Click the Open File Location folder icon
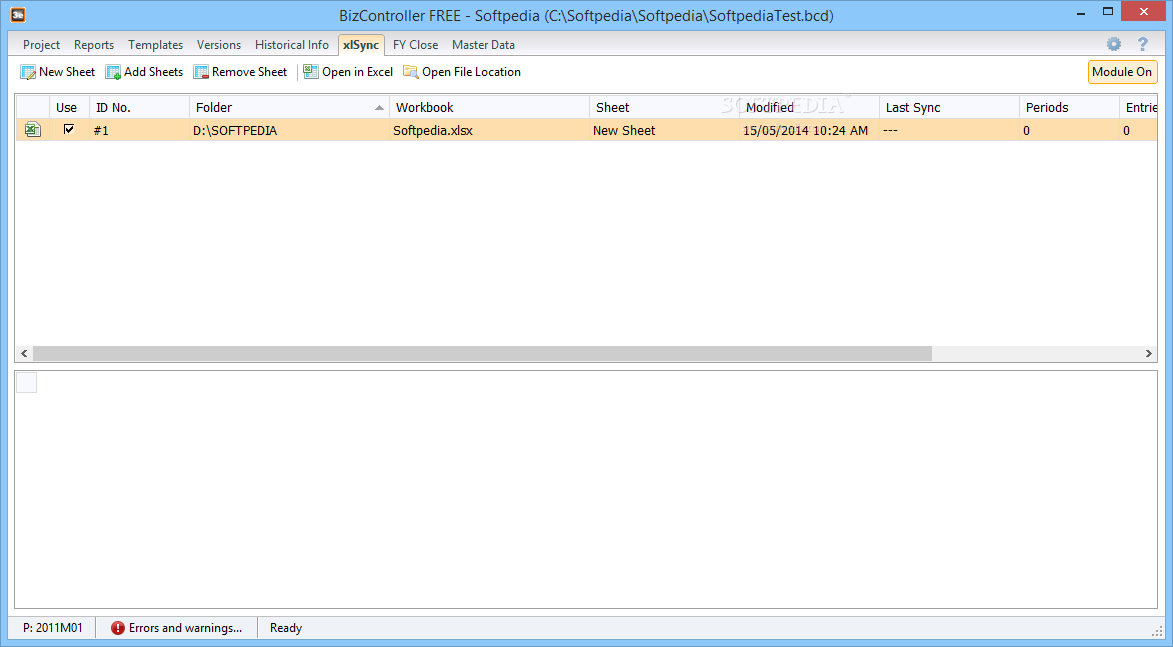The height and width of the screenshot is (647, 1173). pos(411,72)
